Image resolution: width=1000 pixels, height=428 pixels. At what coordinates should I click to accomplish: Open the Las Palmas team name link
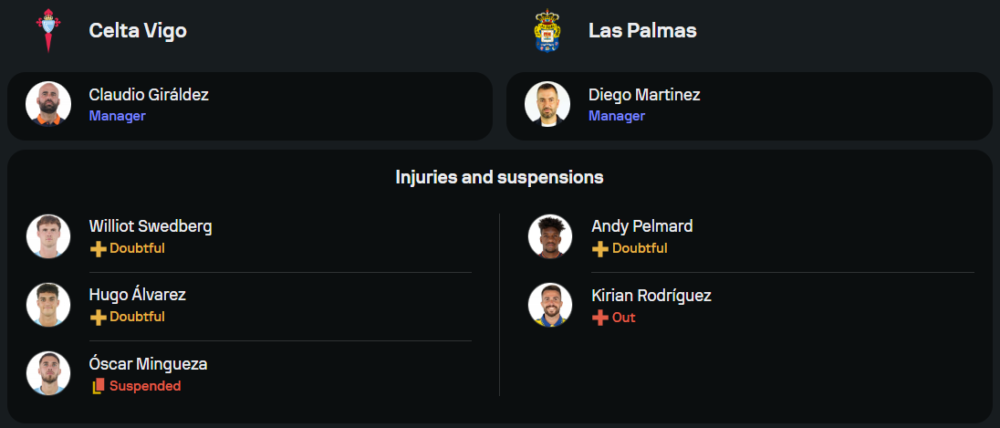(x=642, y=31)
